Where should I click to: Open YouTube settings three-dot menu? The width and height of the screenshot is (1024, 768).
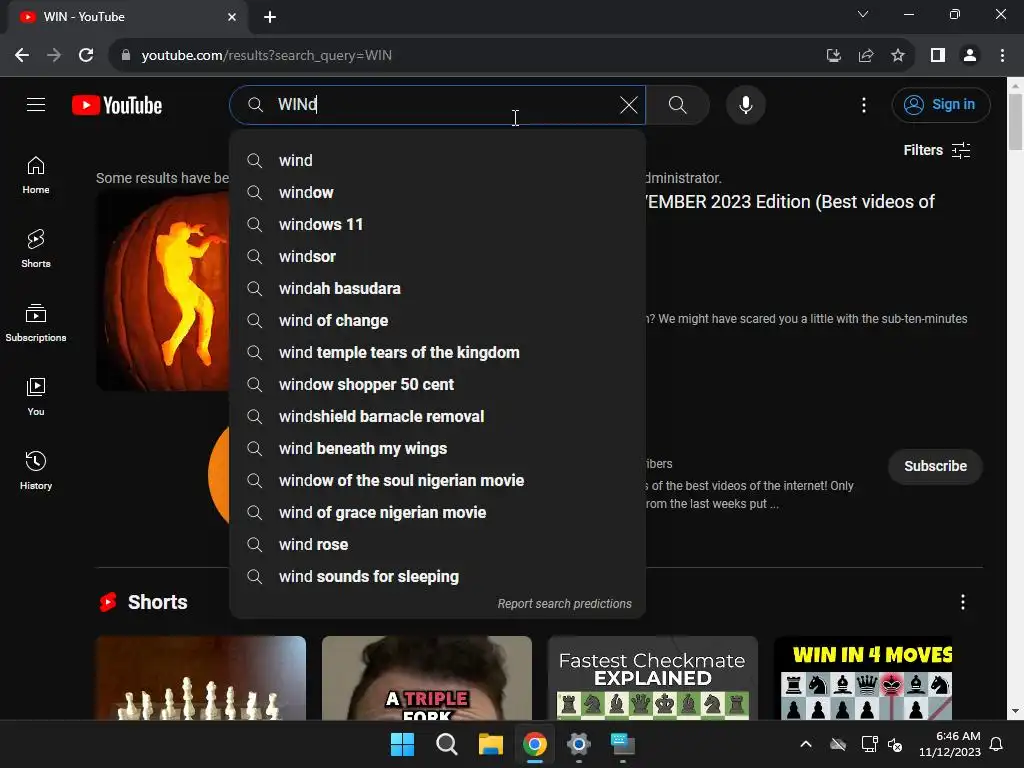pos(863,104)
